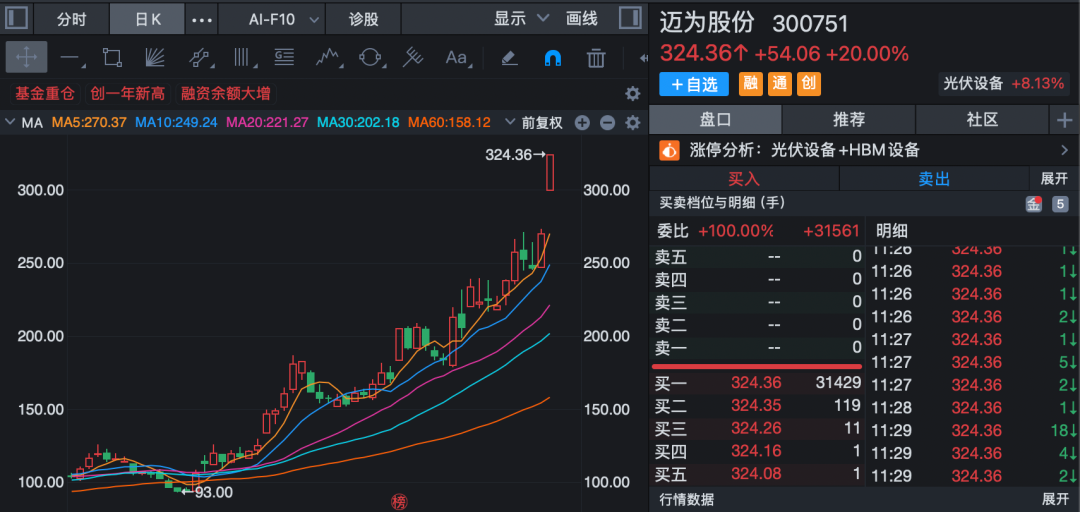Click the latest candlestick at 324.36

point(550,172)
